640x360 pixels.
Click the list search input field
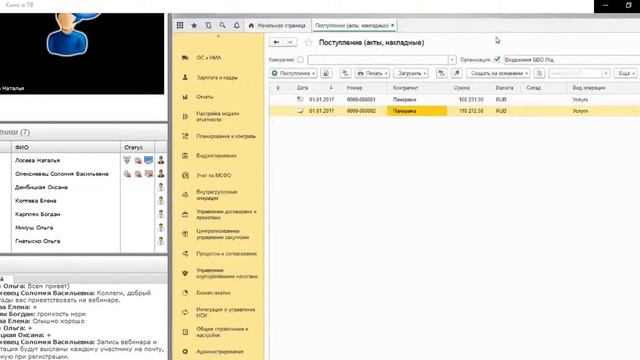575,73
